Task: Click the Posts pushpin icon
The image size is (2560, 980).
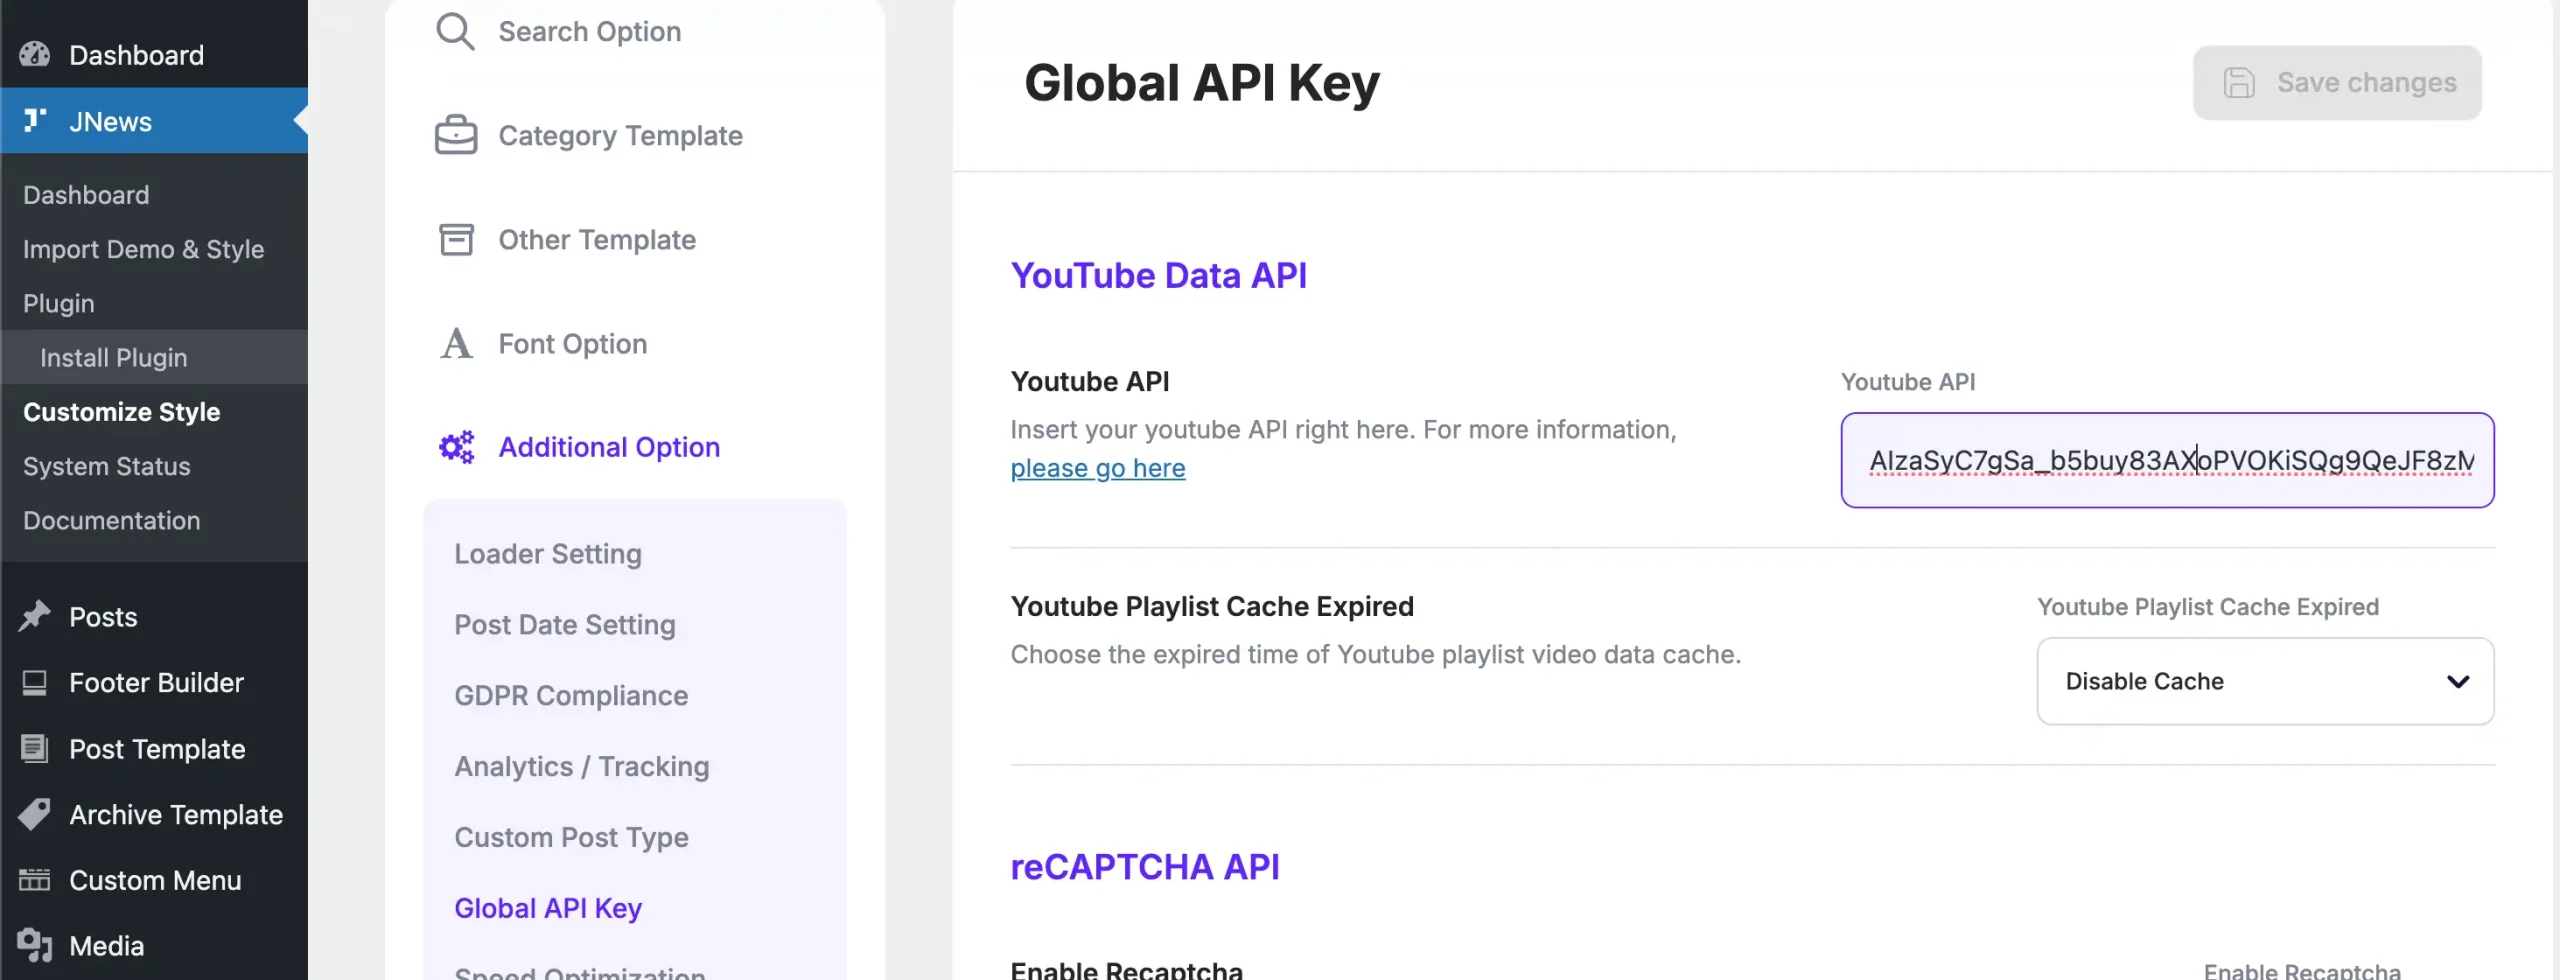Action: (35, 616)
